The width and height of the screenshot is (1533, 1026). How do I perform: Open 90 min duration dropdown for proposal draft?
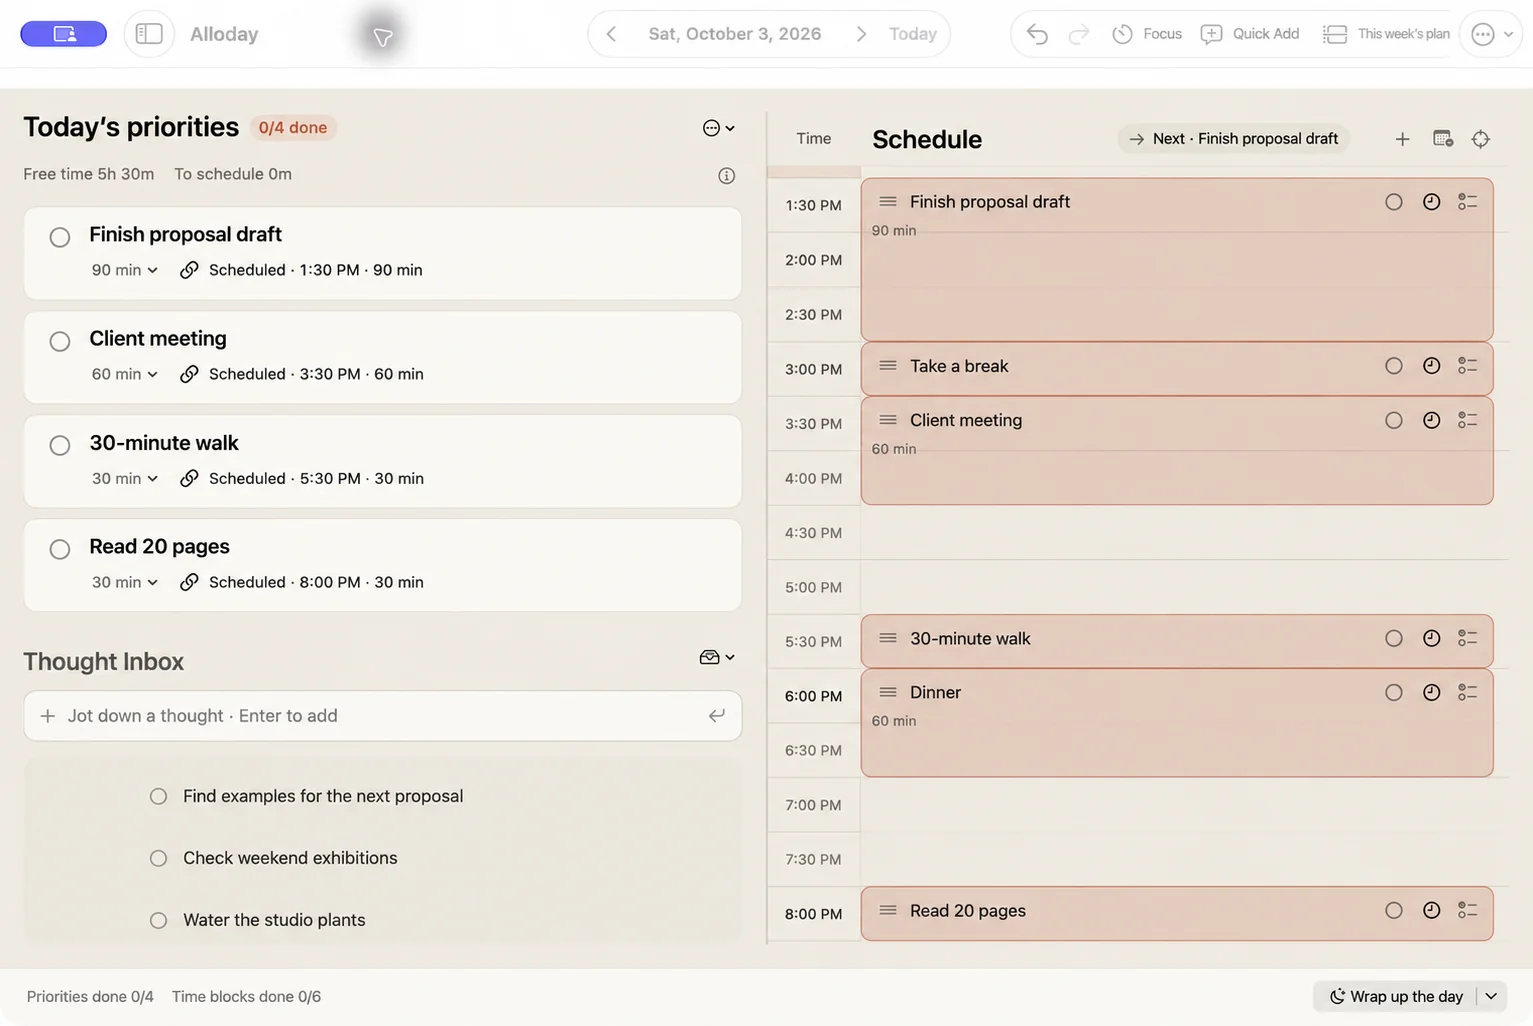pos(125,270)
